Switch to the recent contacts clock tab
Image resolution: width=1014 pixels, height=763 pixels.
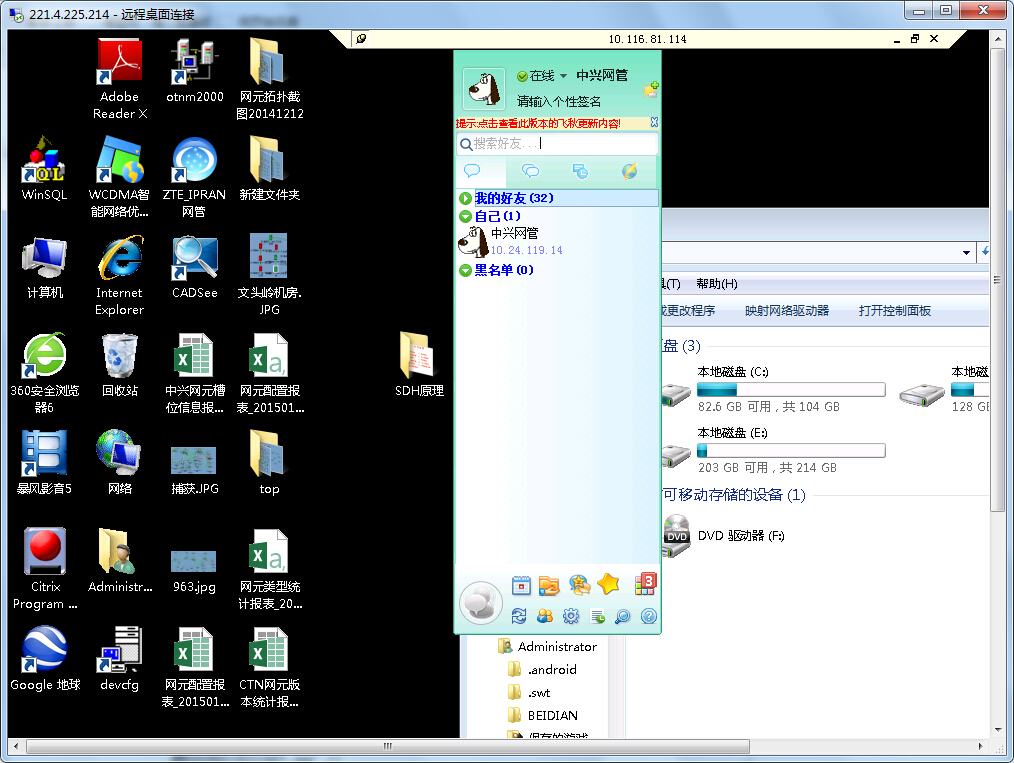click(x=580, y=171)
